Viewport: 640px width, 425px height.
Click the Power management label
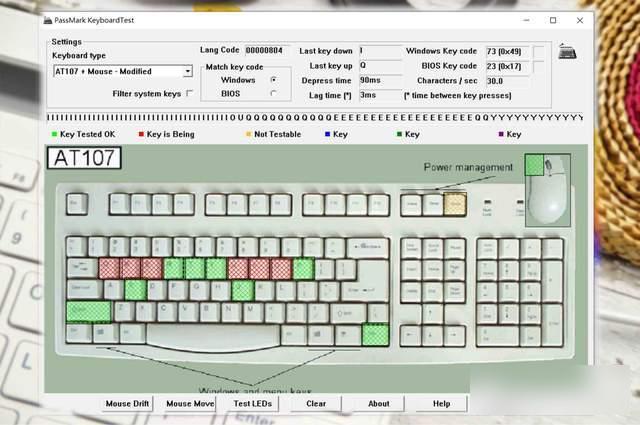pyautogui.click(x=468, y=167)
